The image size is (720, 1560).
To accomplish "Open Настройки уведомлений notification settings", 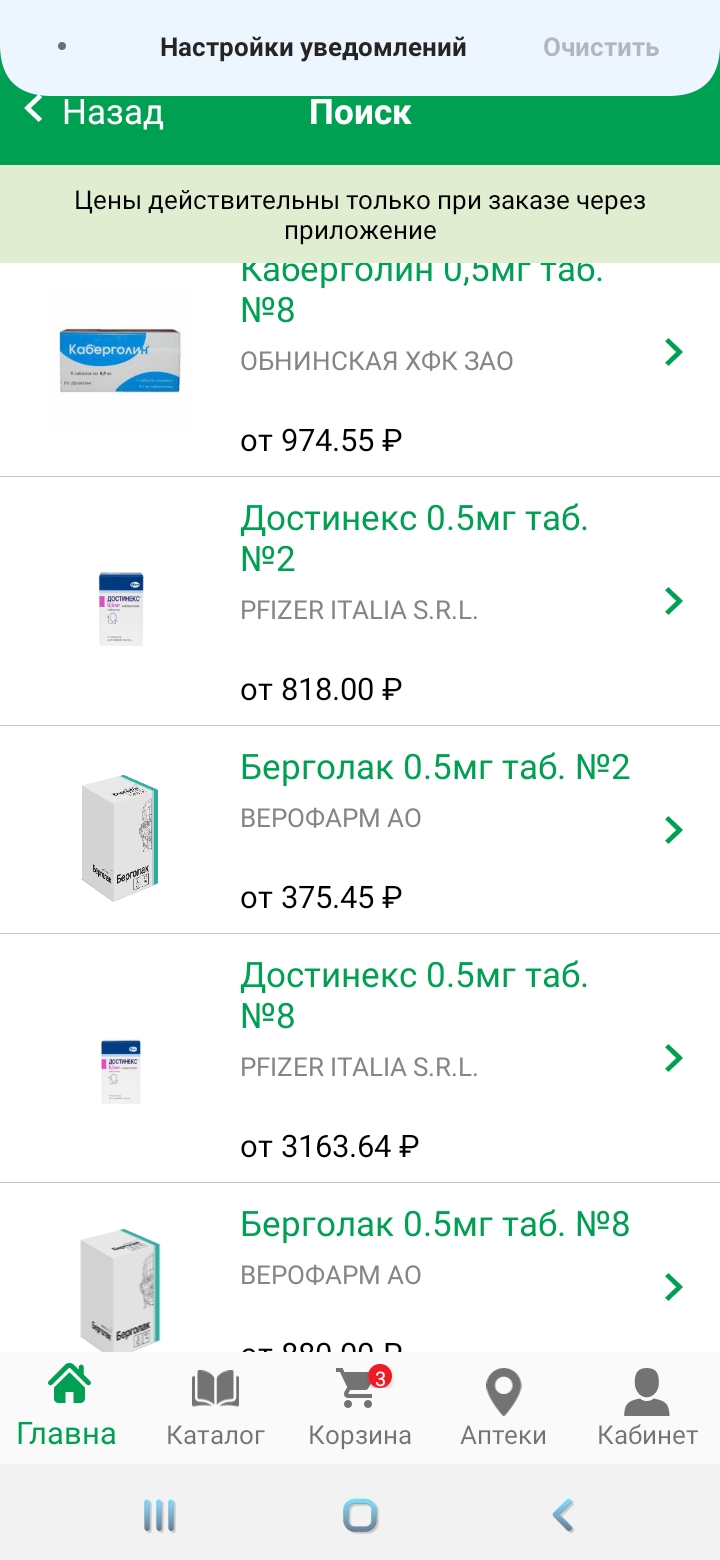I will point(313,47).
